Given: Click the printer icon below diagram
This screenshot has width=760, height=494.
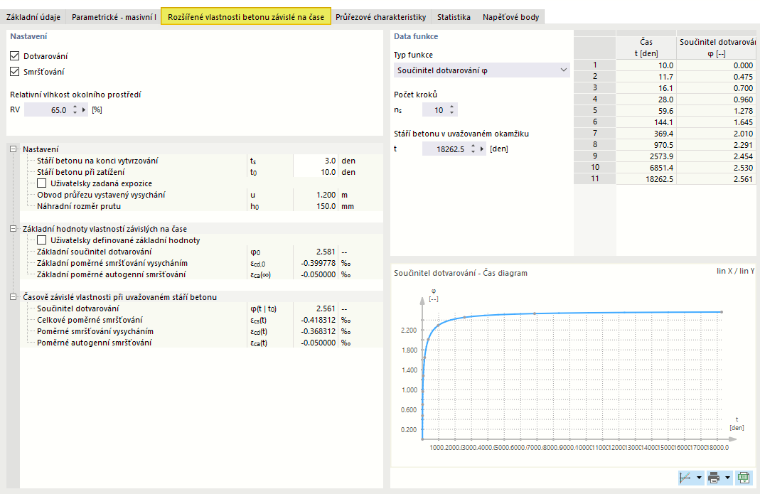Looking at the screenshot, I should pyautogui.click(x=713, y=478).
